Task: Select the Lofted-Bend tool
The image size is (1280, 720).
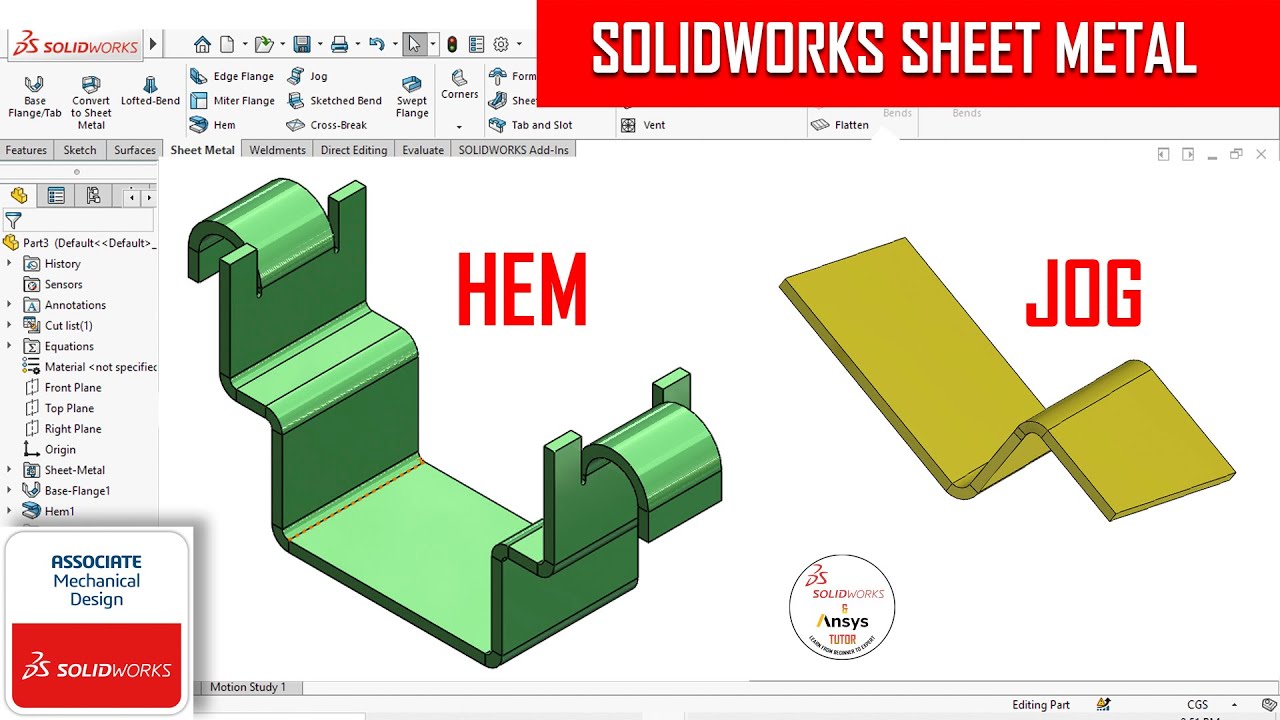Action: coord(150,90)
